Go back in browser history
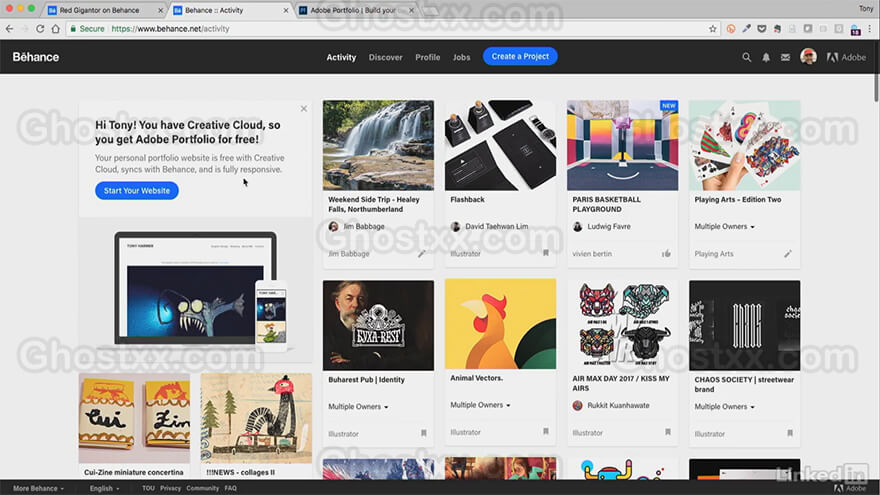 coord(10,29)
